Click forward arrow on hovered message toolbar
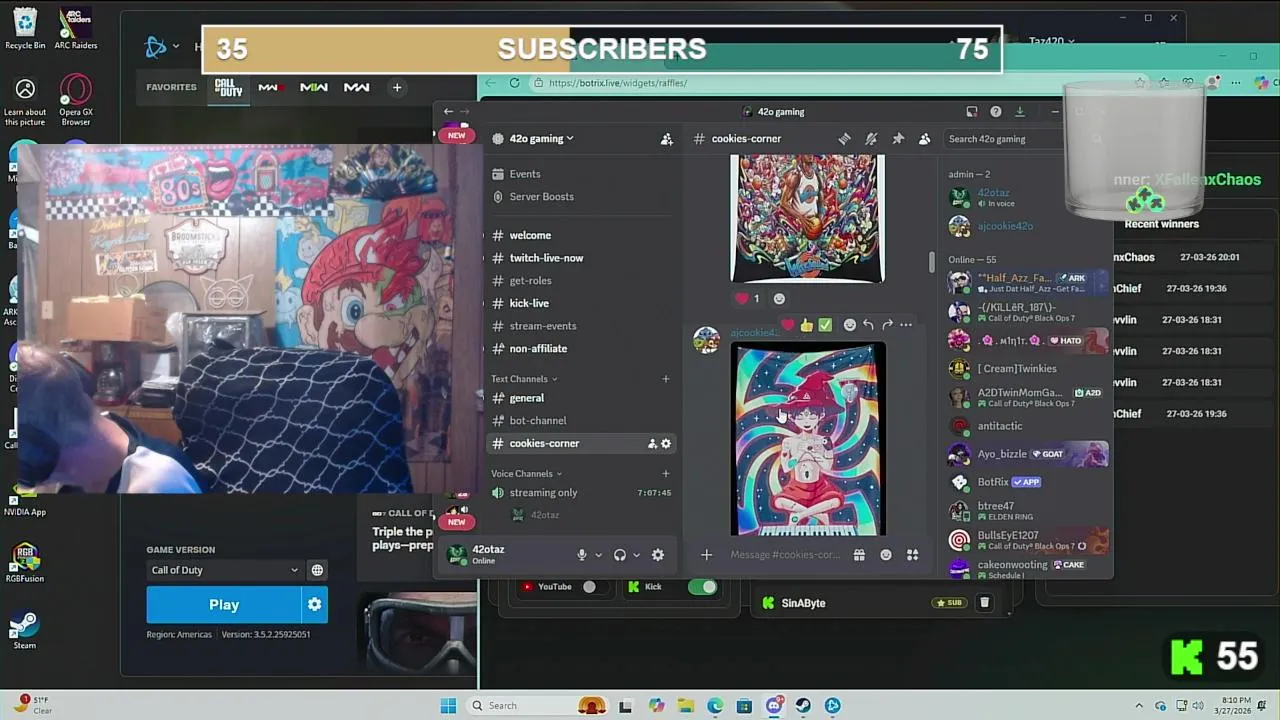 point(887,325)
